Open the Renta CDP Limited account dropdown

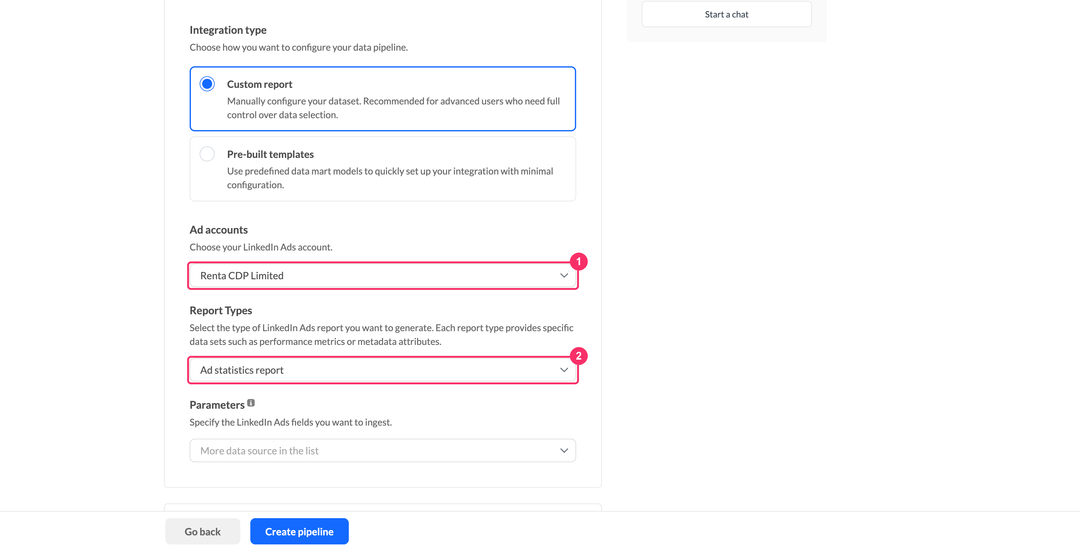pos(383,276)
